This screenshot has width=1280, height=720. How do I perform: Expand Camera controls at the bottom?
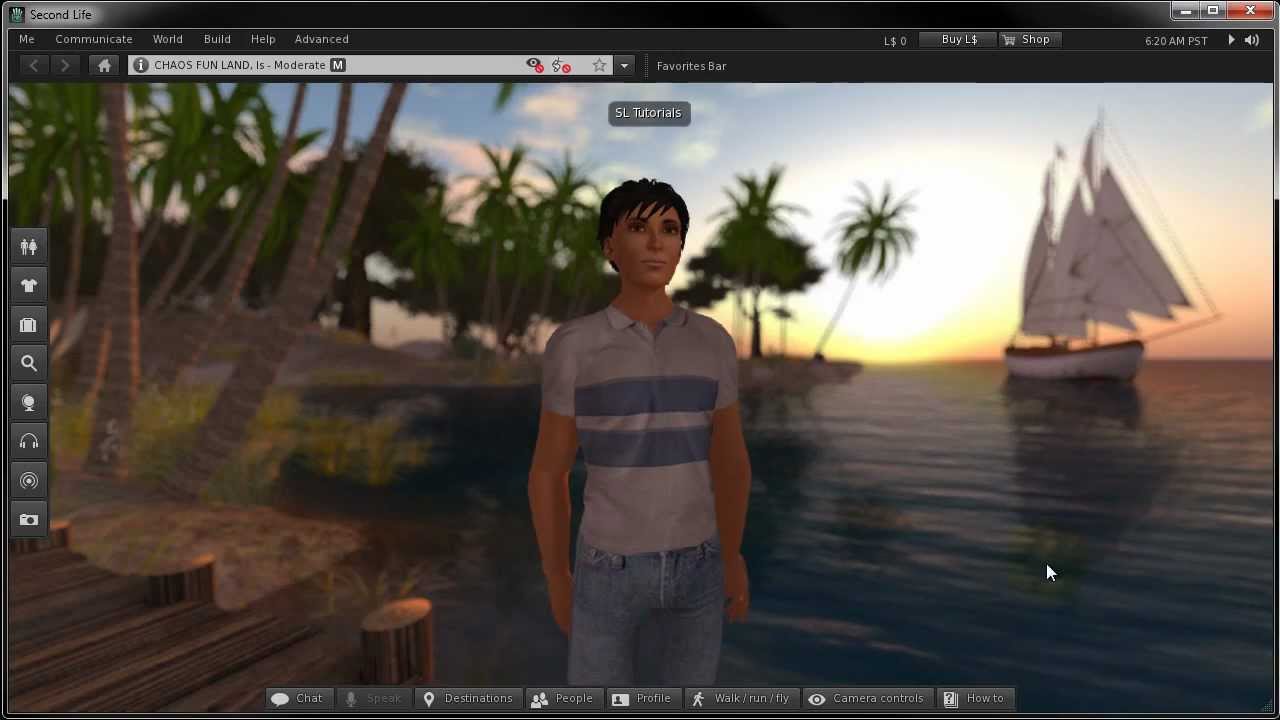[867, 698]
